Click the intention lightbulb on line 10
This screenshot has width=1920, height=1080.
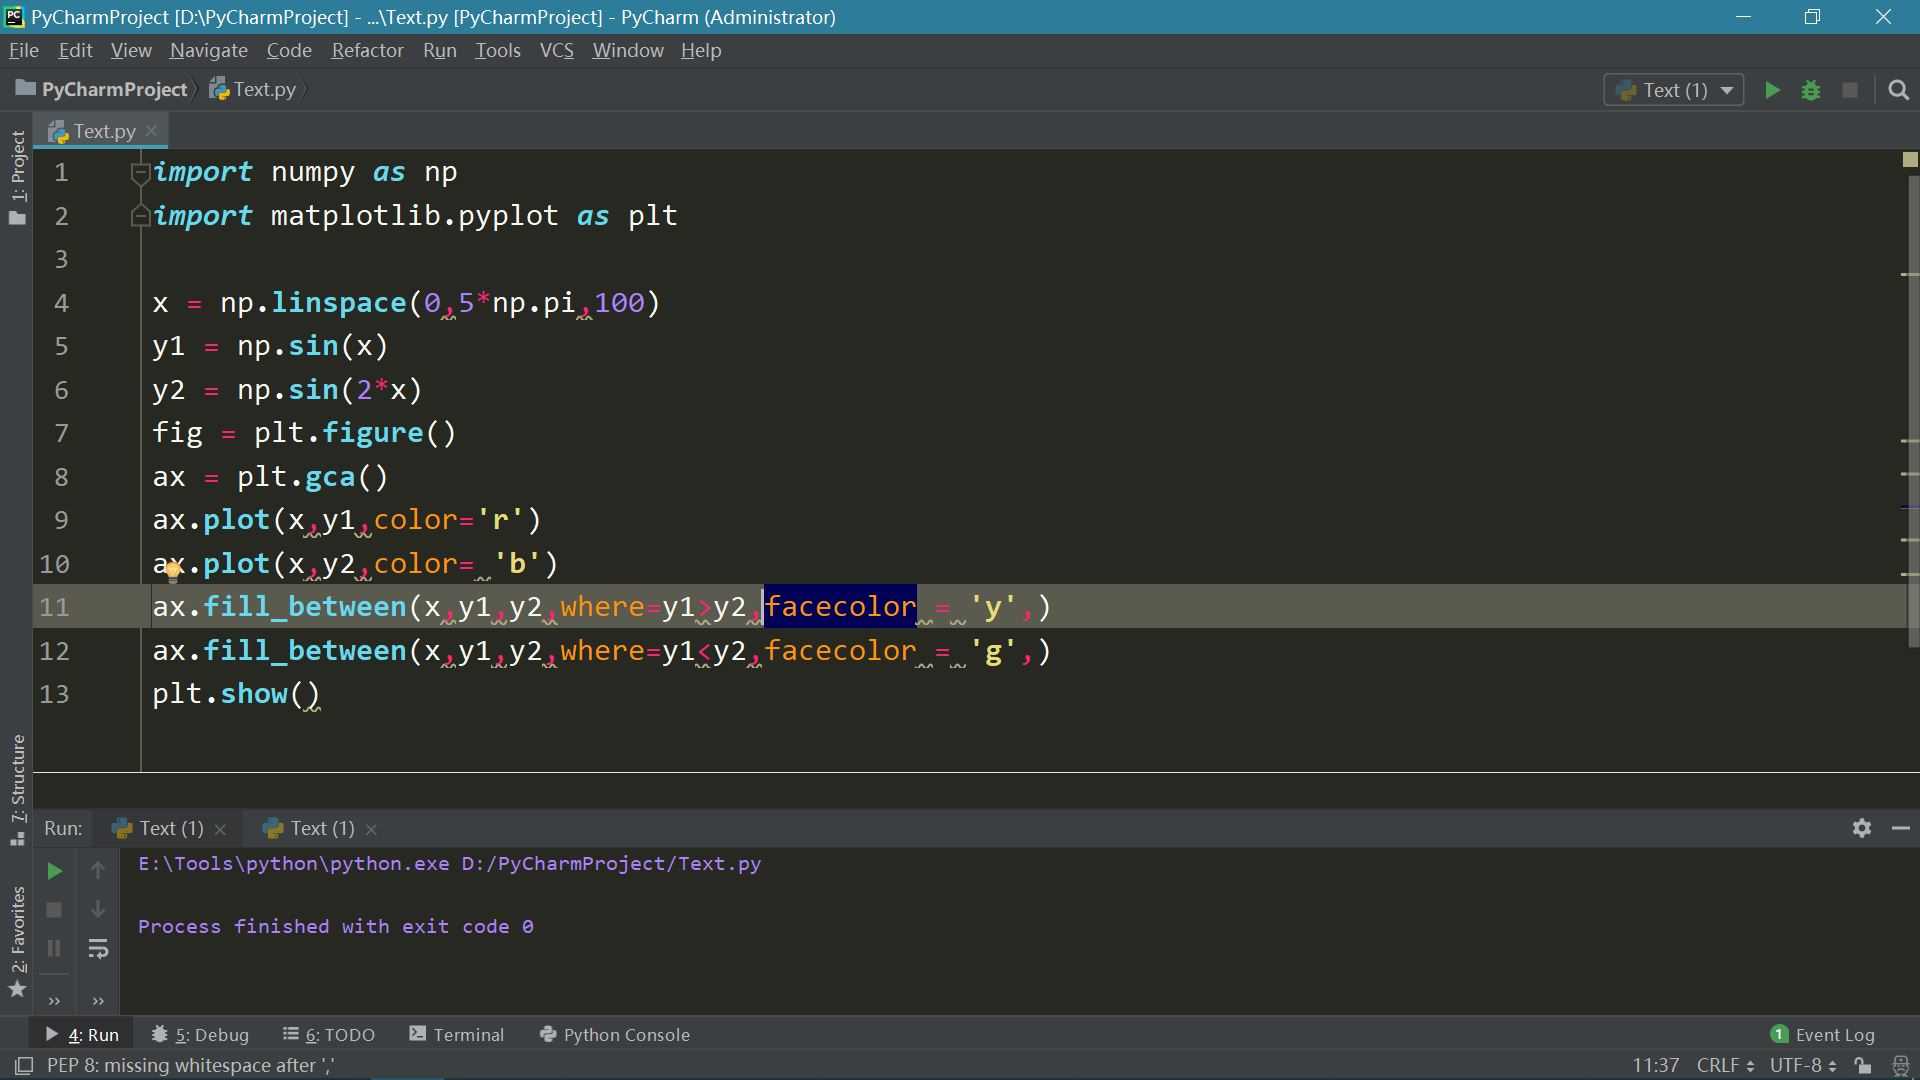click(x=172, y=571)
